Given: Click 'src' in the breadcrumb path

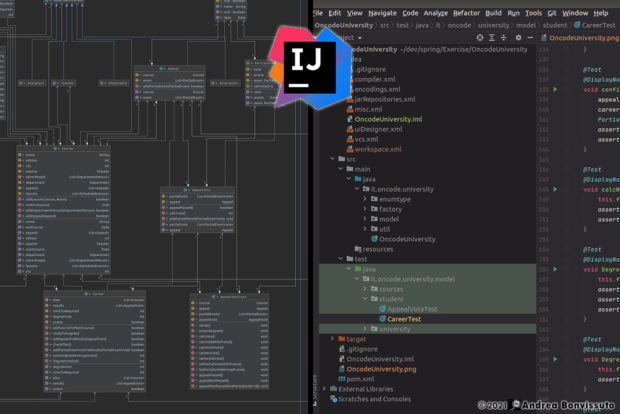Looking at the screenshot, I should [x=384, y=25].
